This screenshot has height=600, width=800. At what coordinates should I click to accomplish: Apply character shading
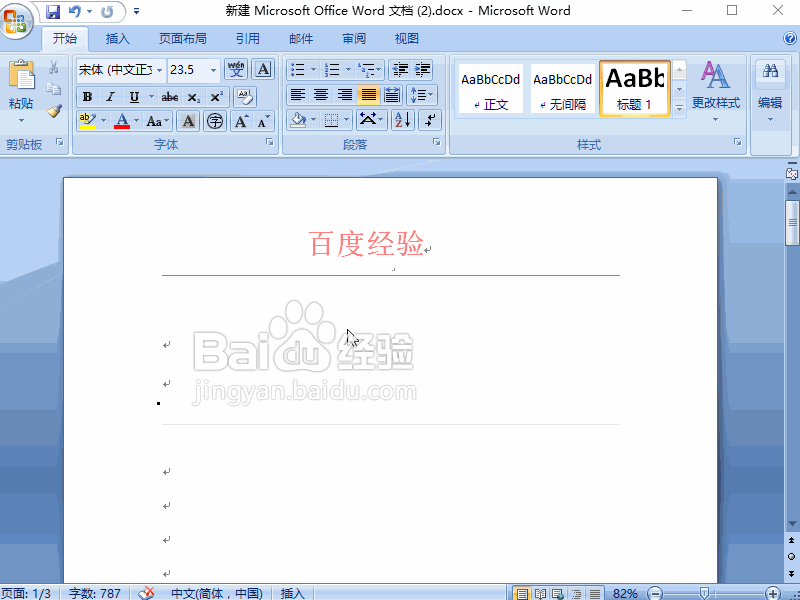coord(188,121)
